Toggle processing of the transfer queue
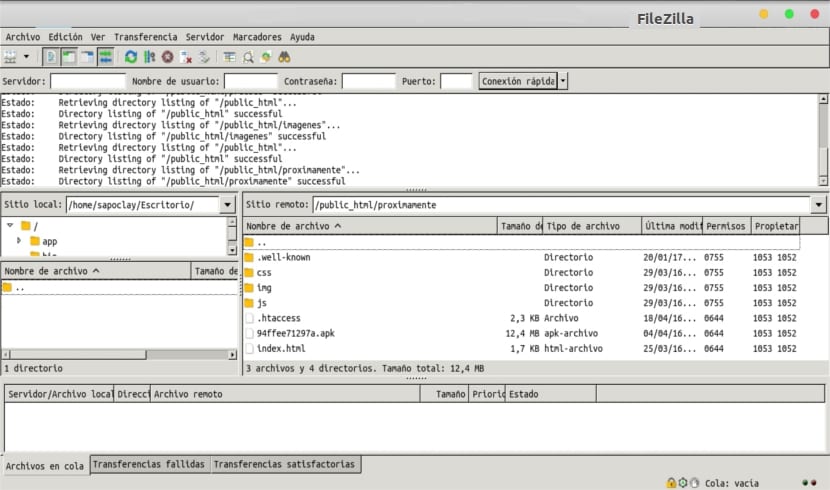Screen dimensions: 830x490 click(x=149, y=57)
